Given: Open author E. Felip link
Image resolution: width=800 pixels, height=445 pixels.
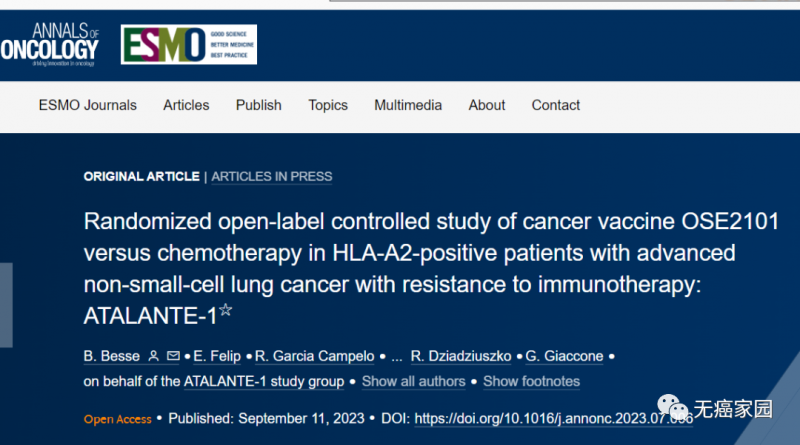Looking at the screenshot, I should click(x=216, y=356).
